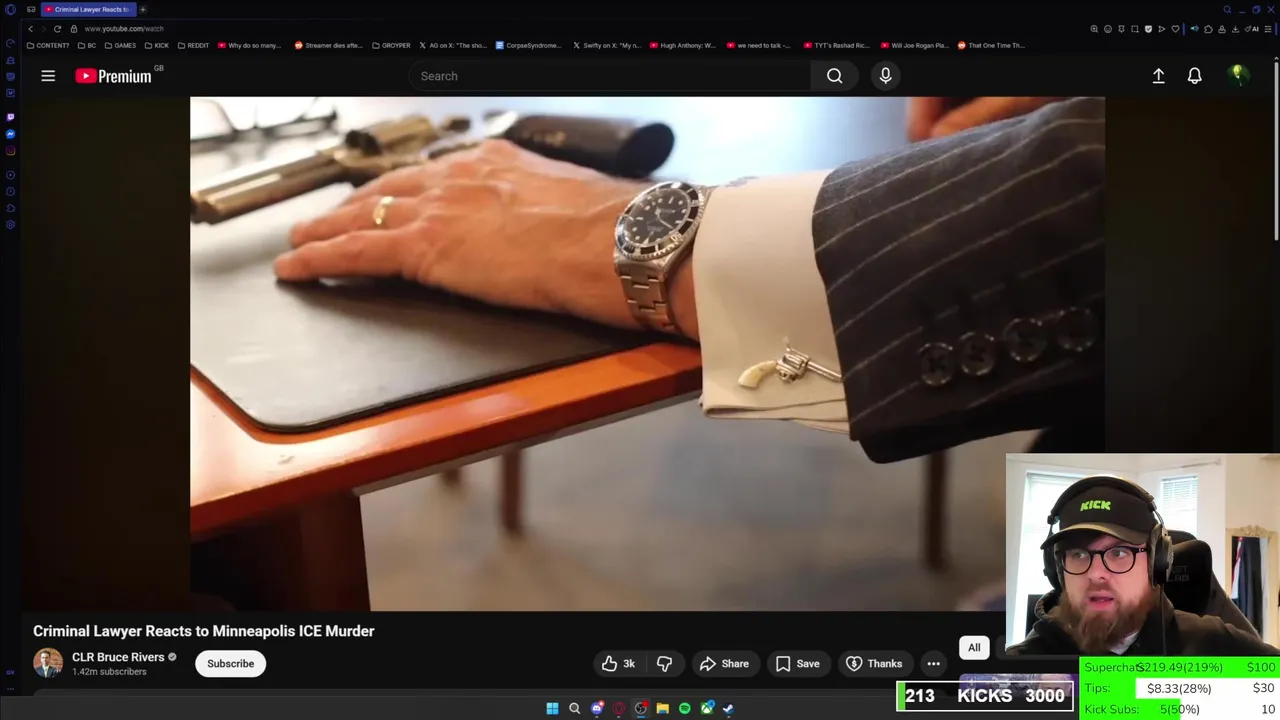The width and height of the screenshot is (1280, 720).
Task: Click the page vertical scrollbar
Action: coord(1276,150)
